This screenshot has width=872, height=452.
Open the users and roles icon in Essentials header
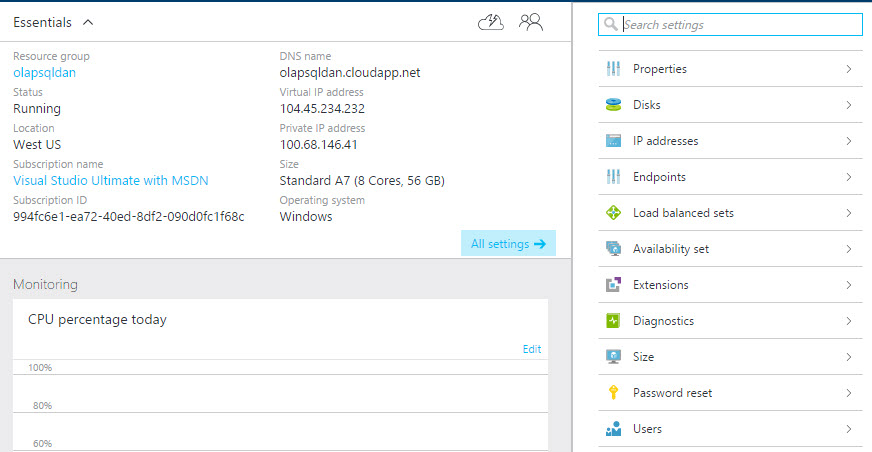tap(531, 22)
